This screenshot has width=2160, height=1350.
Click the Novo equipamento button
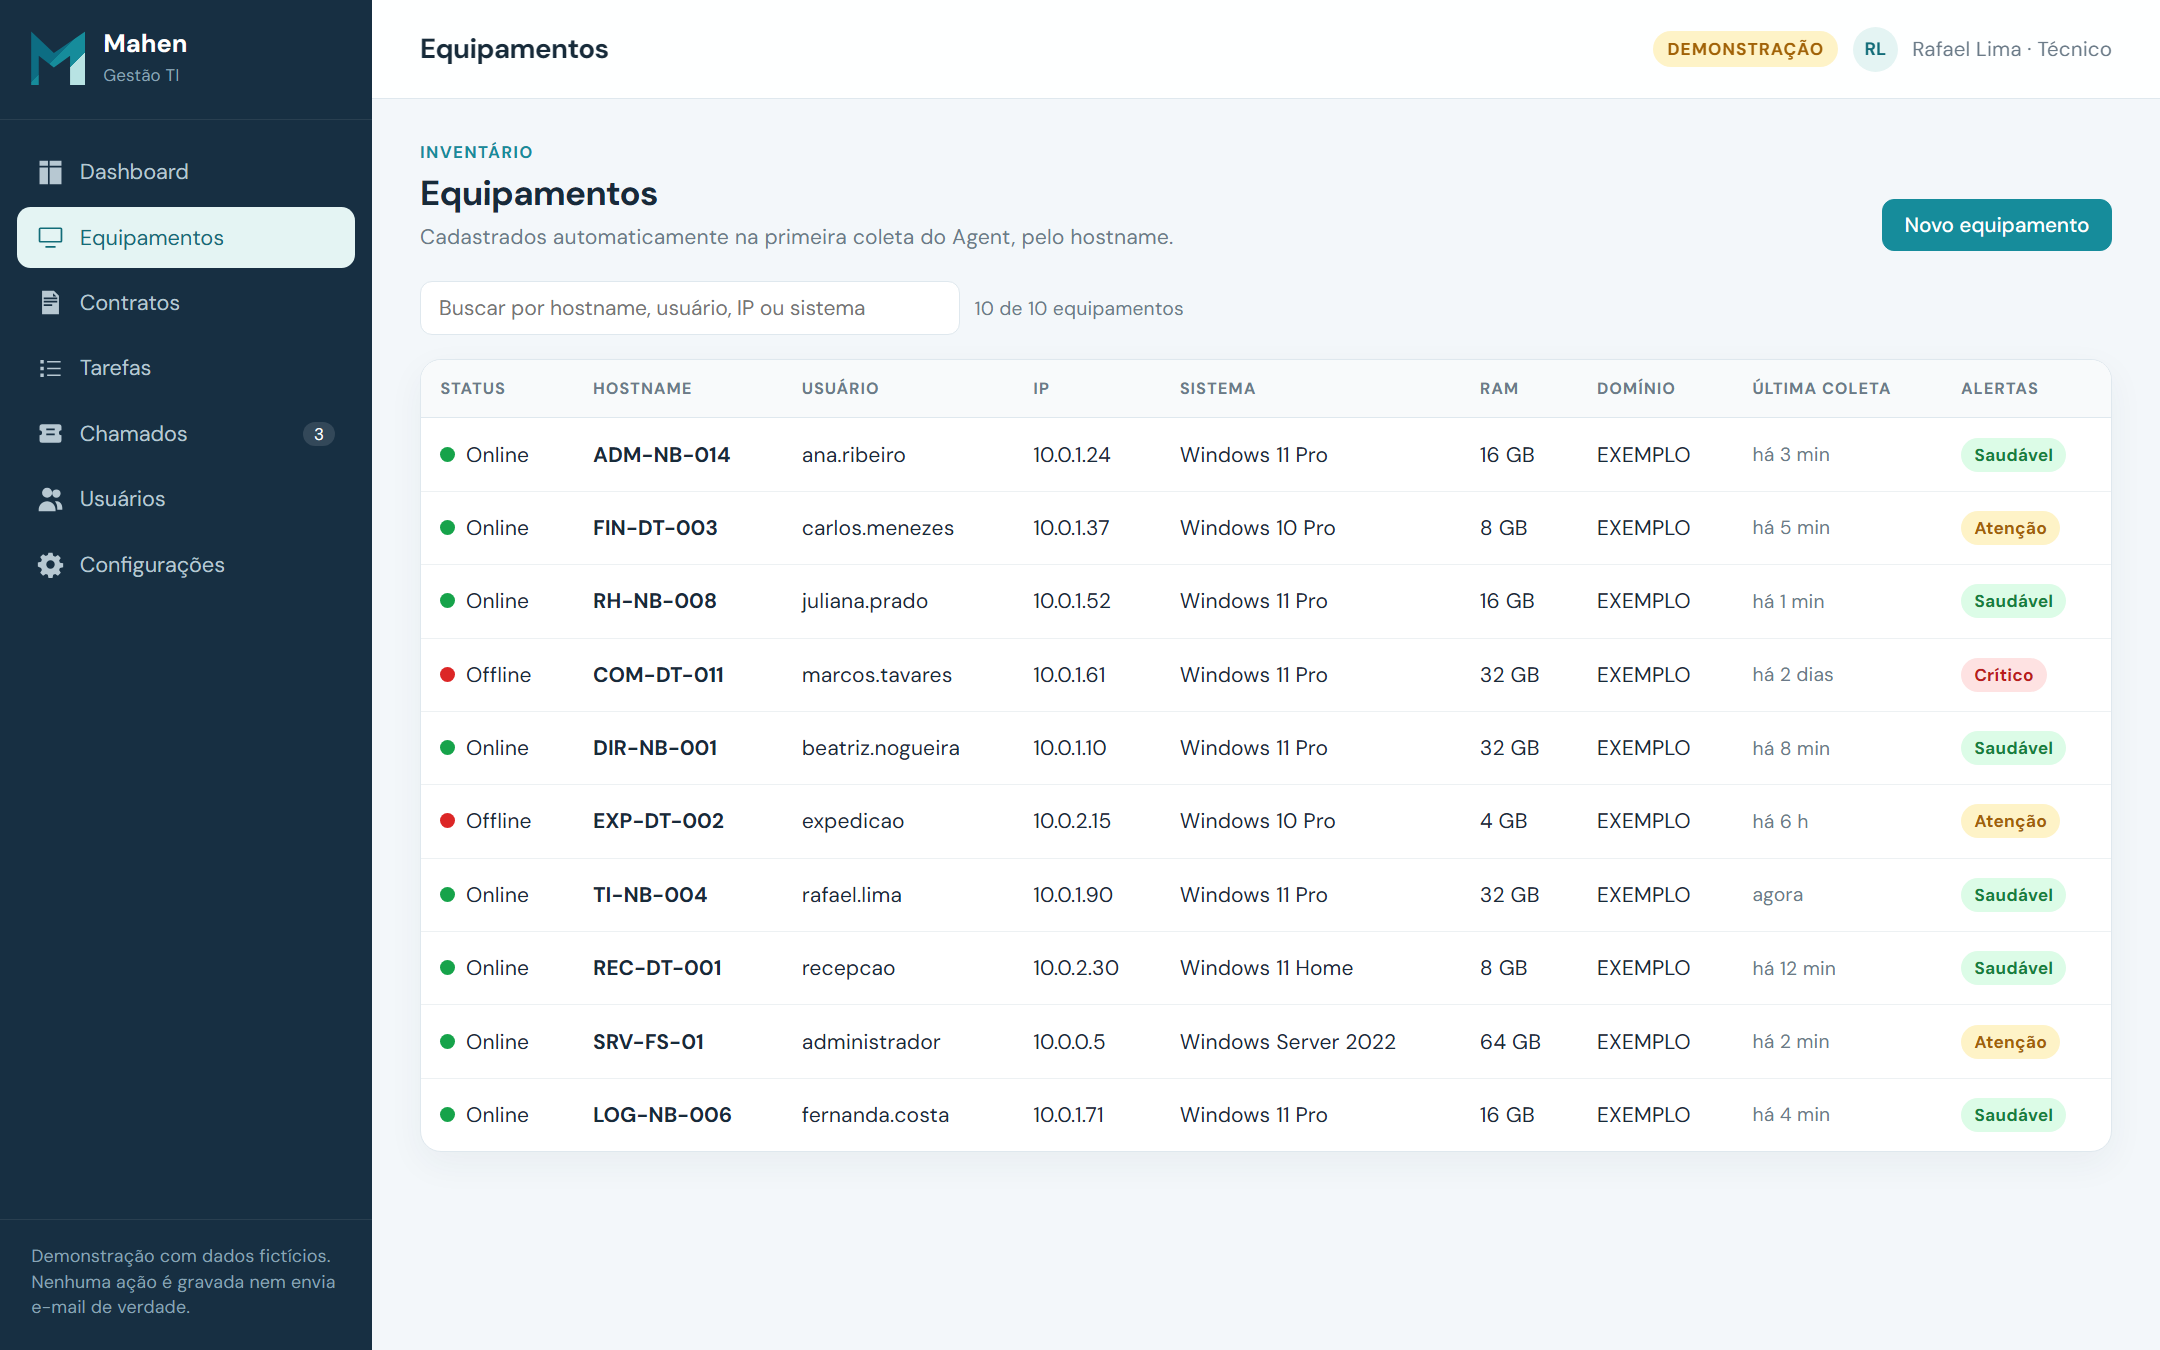tap(1996, 225)
